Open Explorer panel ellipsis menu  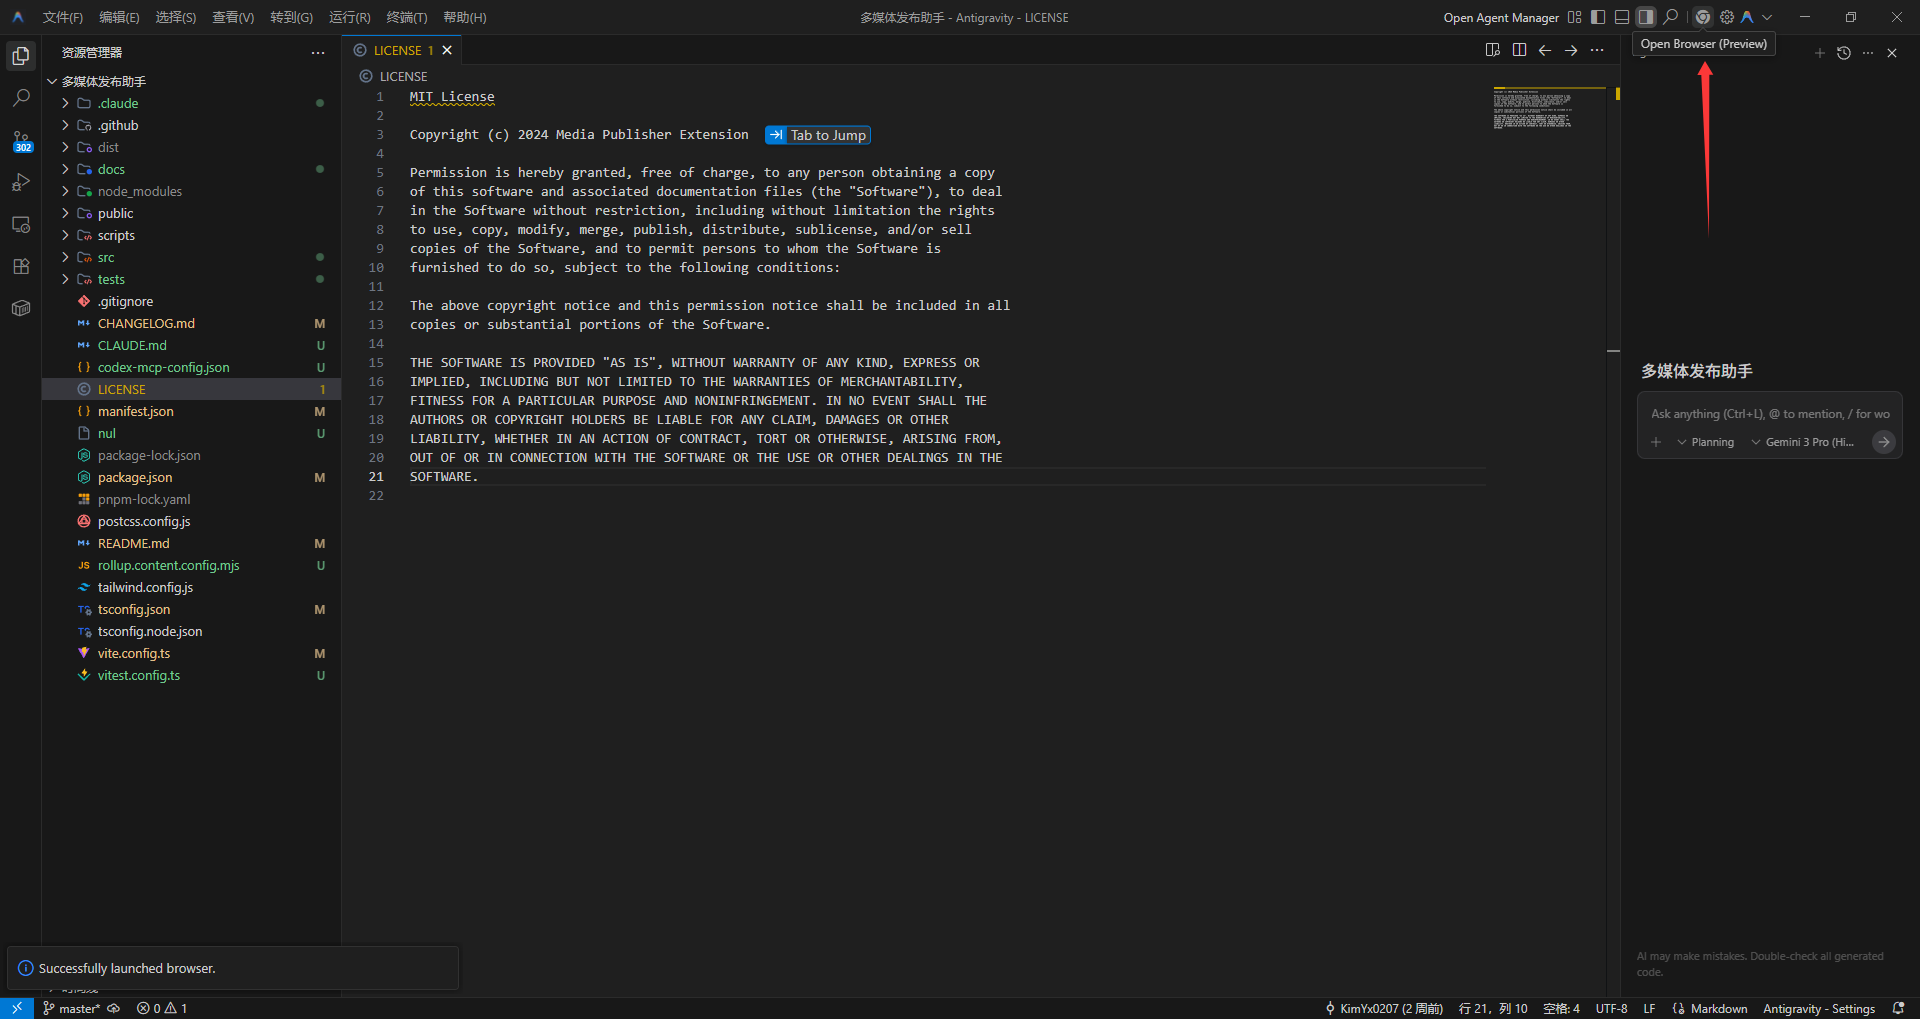pyautogui.click(x=318, y=52)
